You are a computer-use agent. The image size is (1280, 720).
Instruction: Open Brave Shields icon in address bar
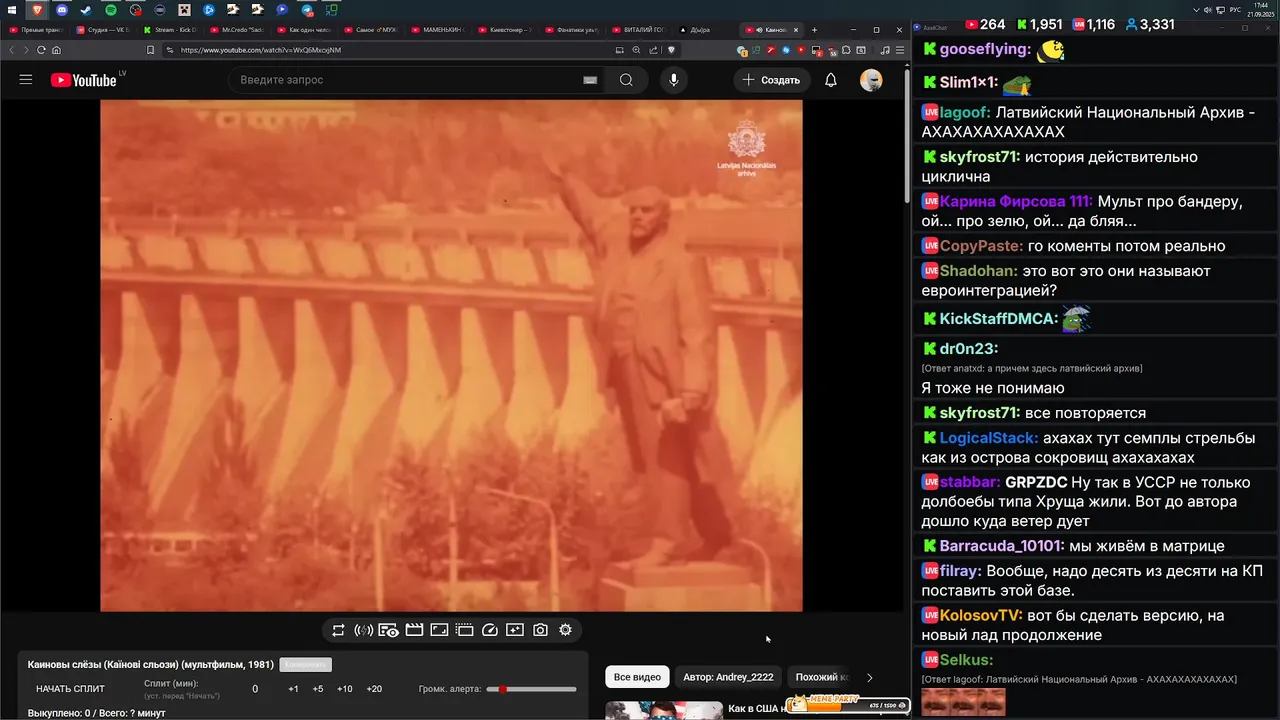[x=671, y=50]
